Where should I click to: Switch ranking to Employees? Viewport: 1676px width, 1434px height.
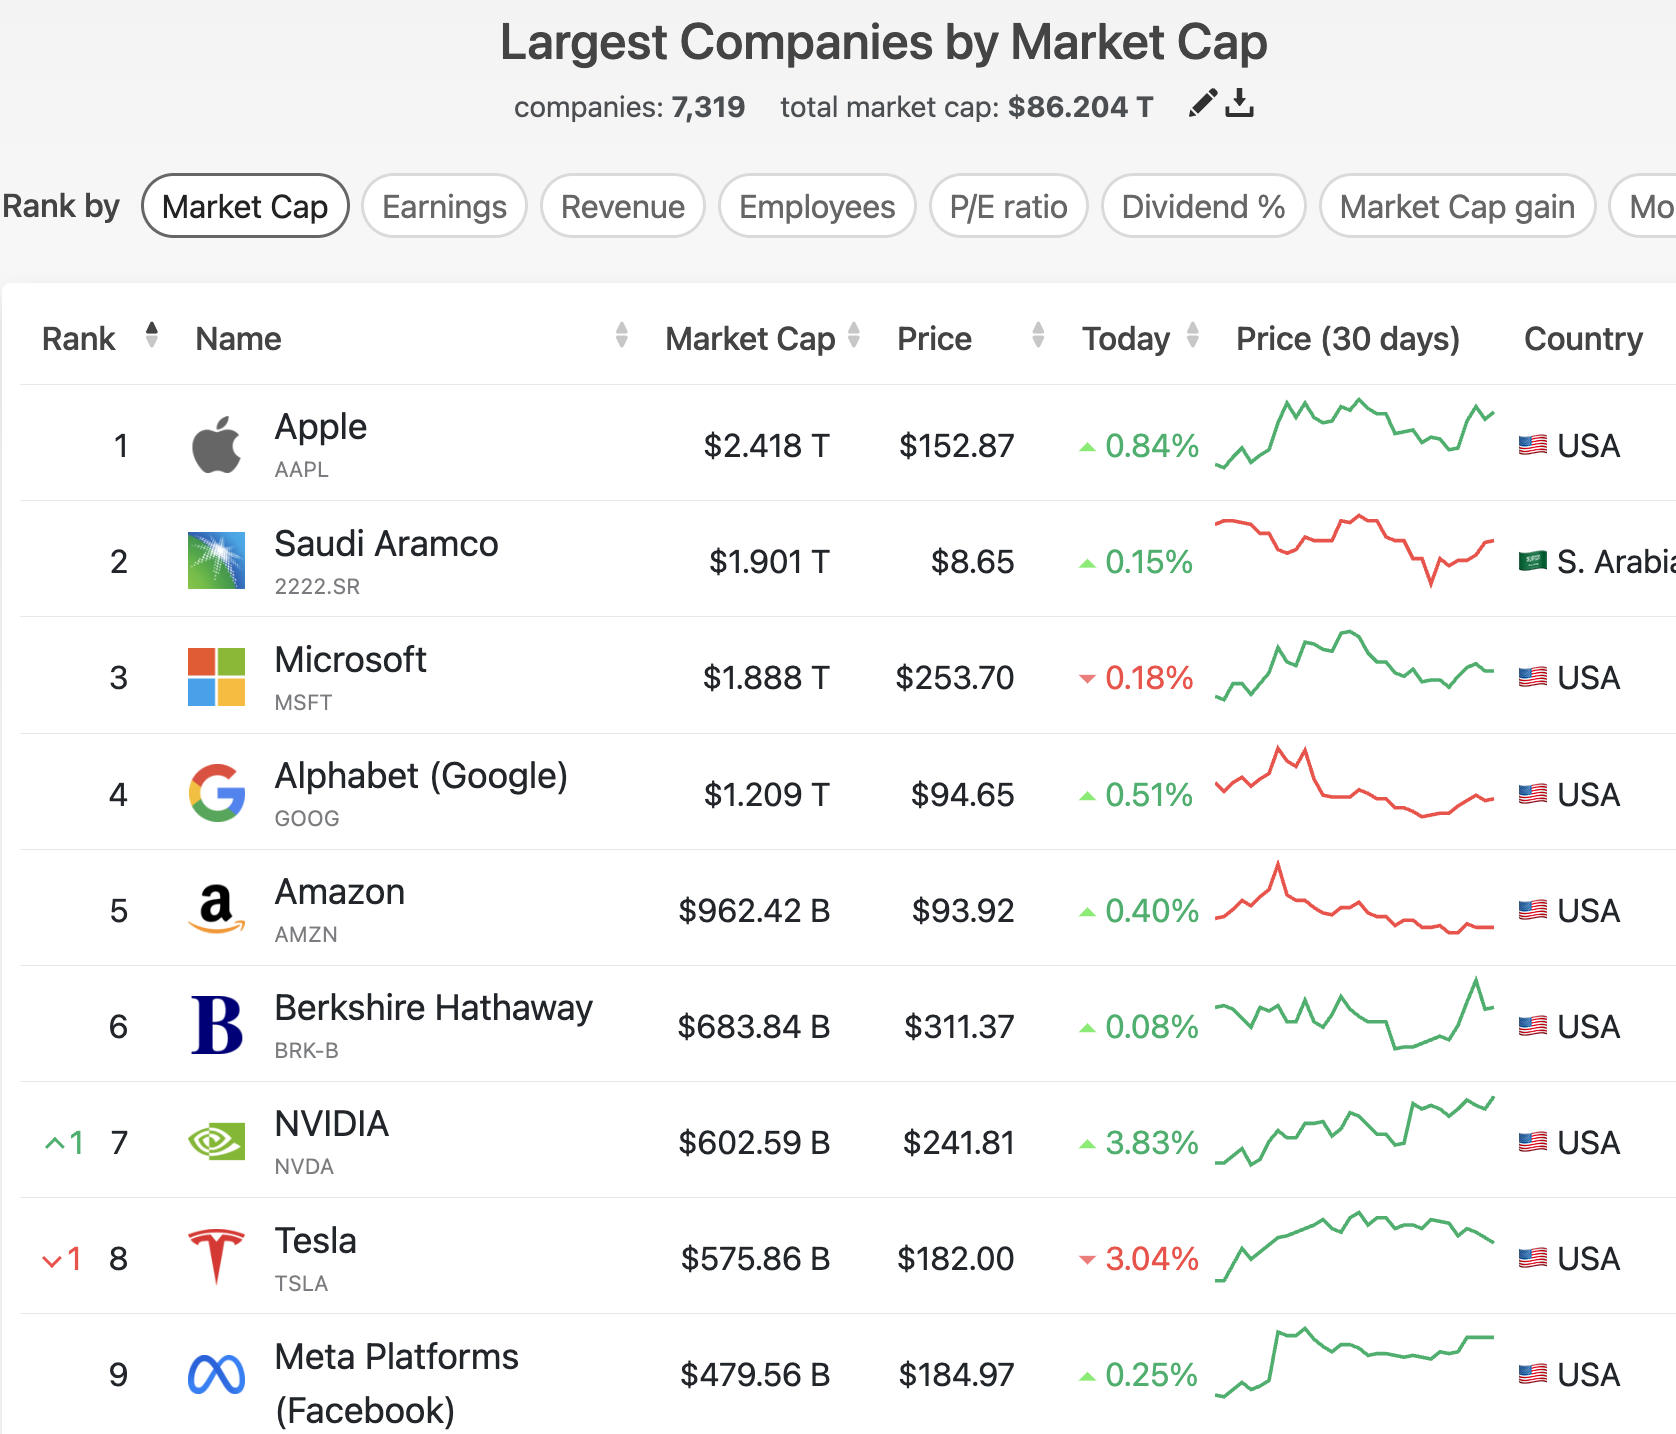(817, 207)
